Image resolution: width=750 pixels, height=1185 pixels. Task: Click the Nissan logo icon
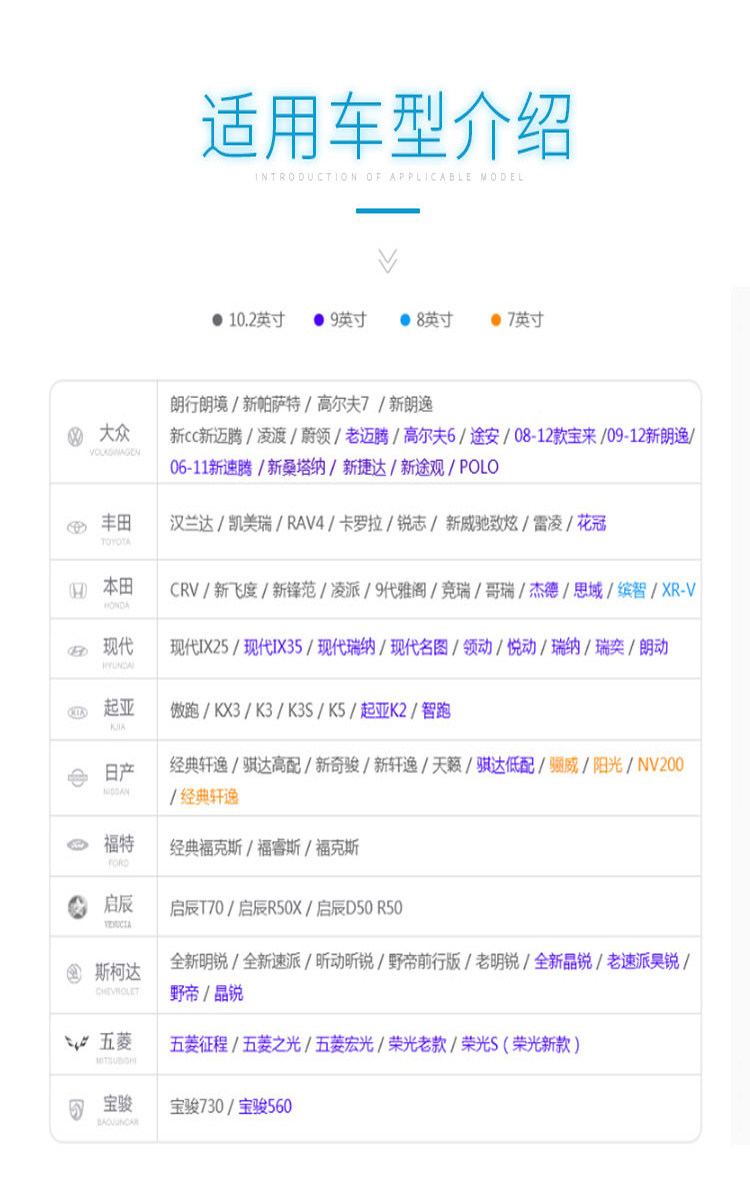pos(78,777)
